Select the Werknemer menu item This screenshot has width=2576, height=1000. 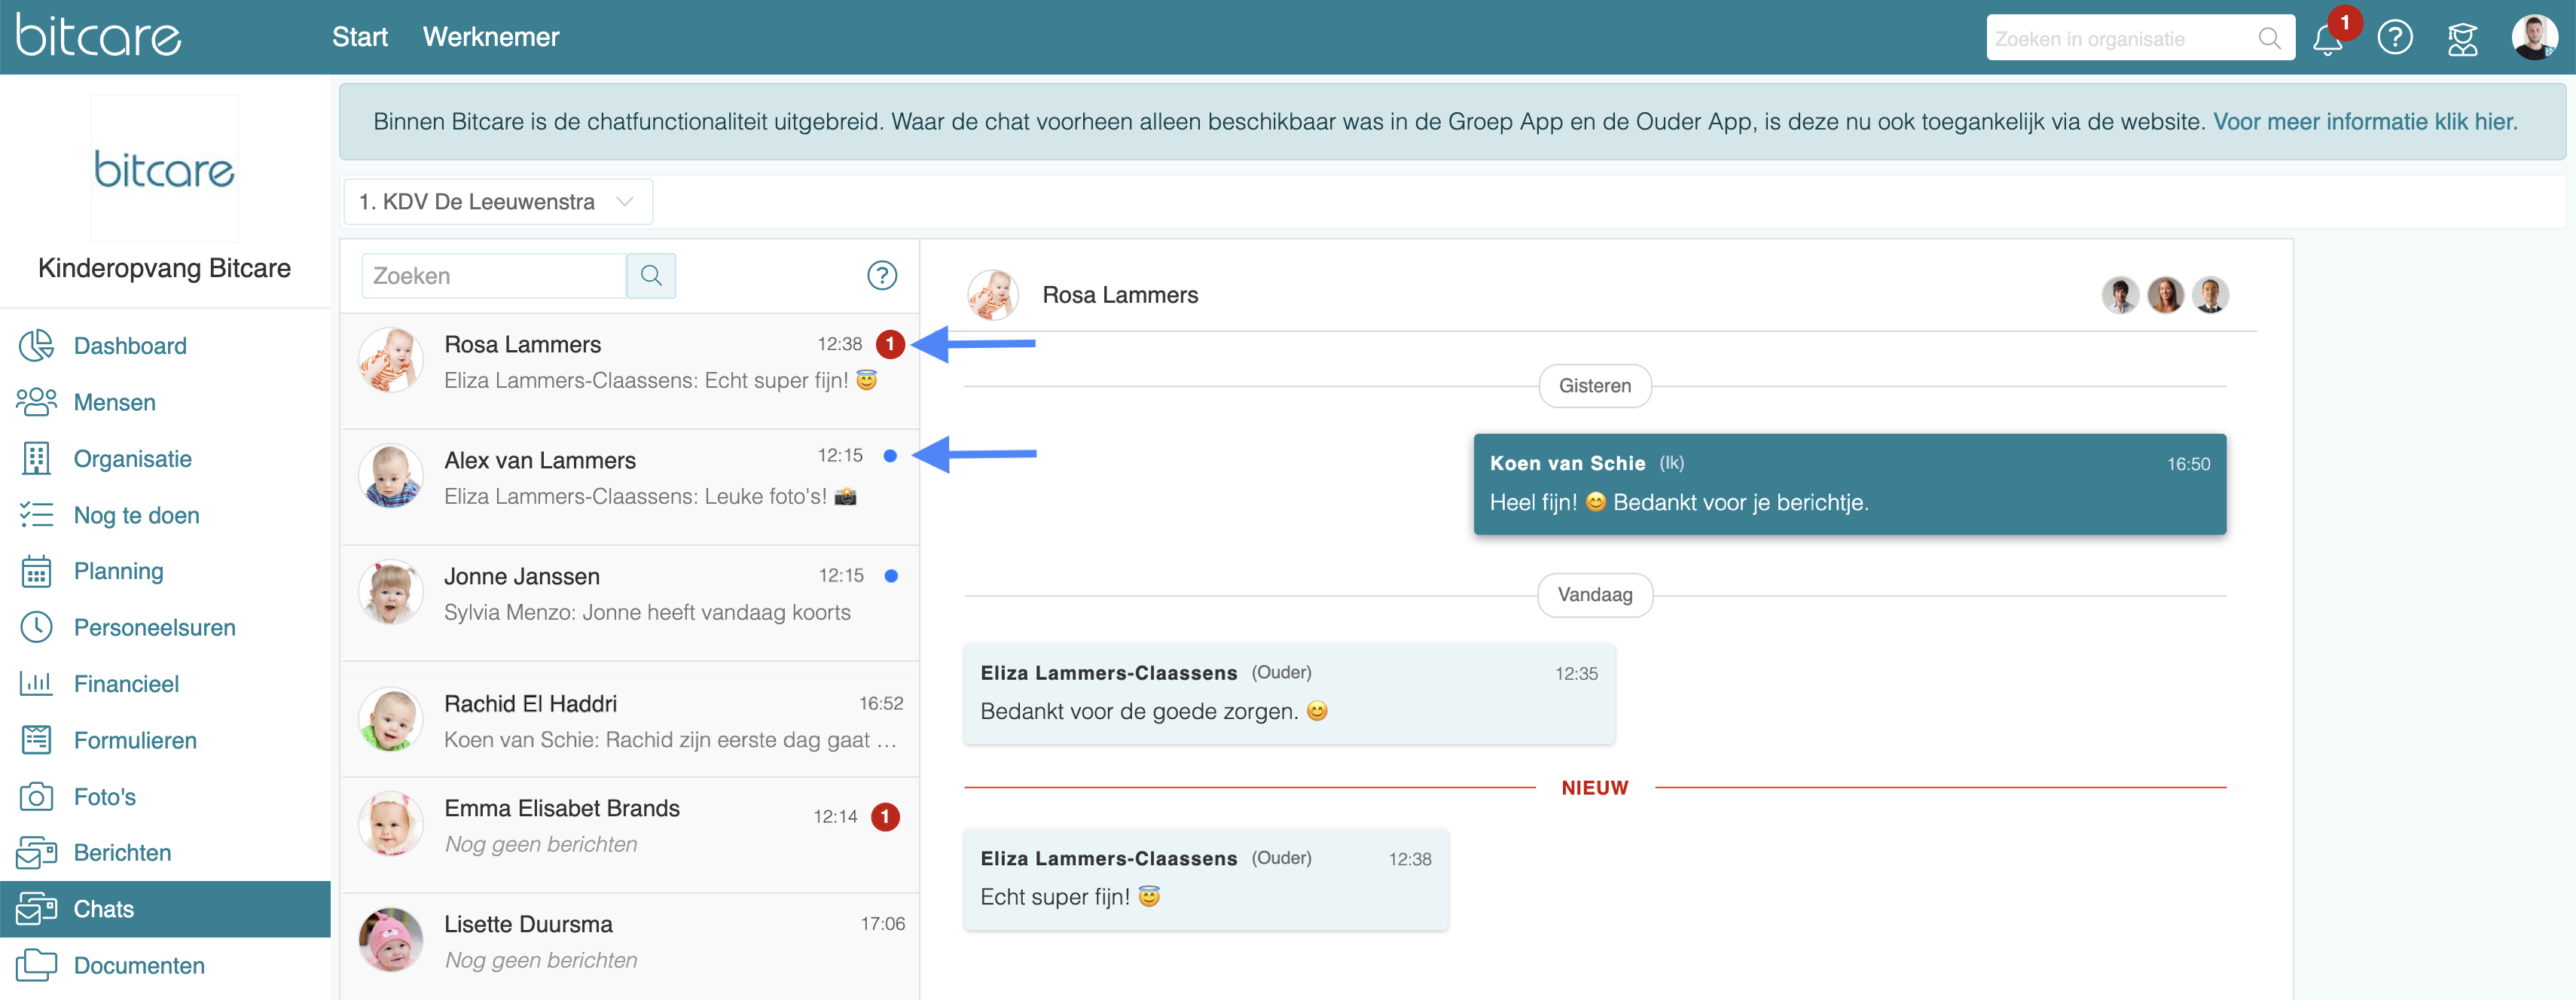490,37
